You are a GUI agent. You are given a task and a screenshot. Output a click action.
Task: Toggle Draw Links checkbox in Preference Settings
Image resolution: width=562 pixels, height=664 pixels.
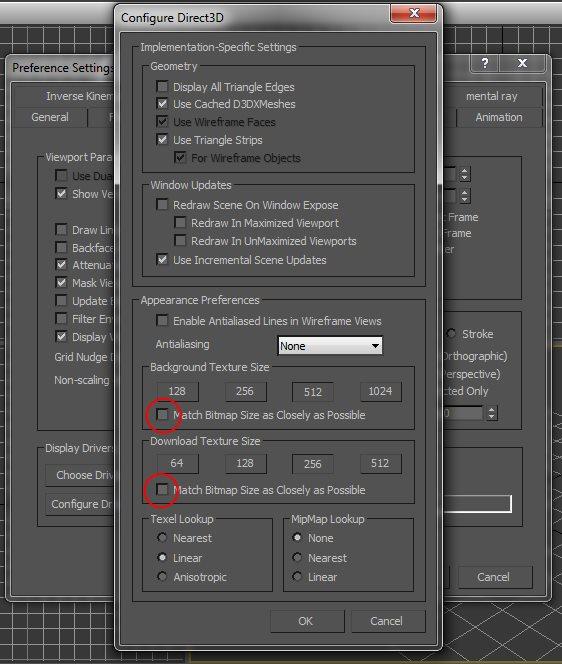tap(61, 230)
